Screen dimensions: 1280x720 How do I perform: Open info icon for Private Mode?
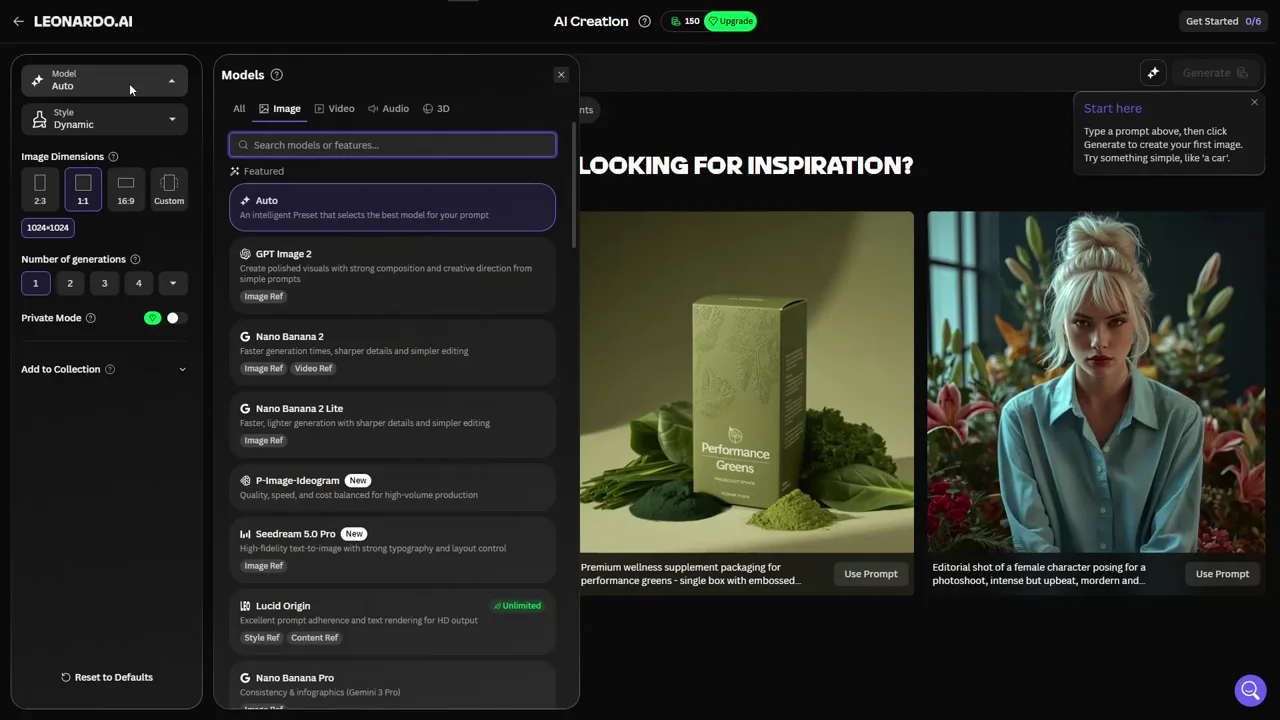pos(90,318)
